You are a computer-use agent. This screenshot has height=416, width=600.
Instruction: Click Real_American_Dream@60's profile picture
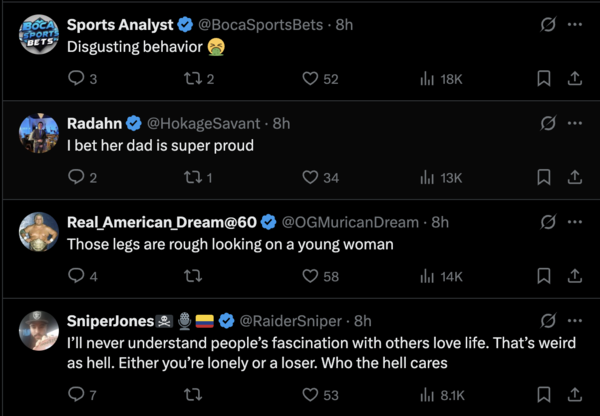tap(39, 233)
